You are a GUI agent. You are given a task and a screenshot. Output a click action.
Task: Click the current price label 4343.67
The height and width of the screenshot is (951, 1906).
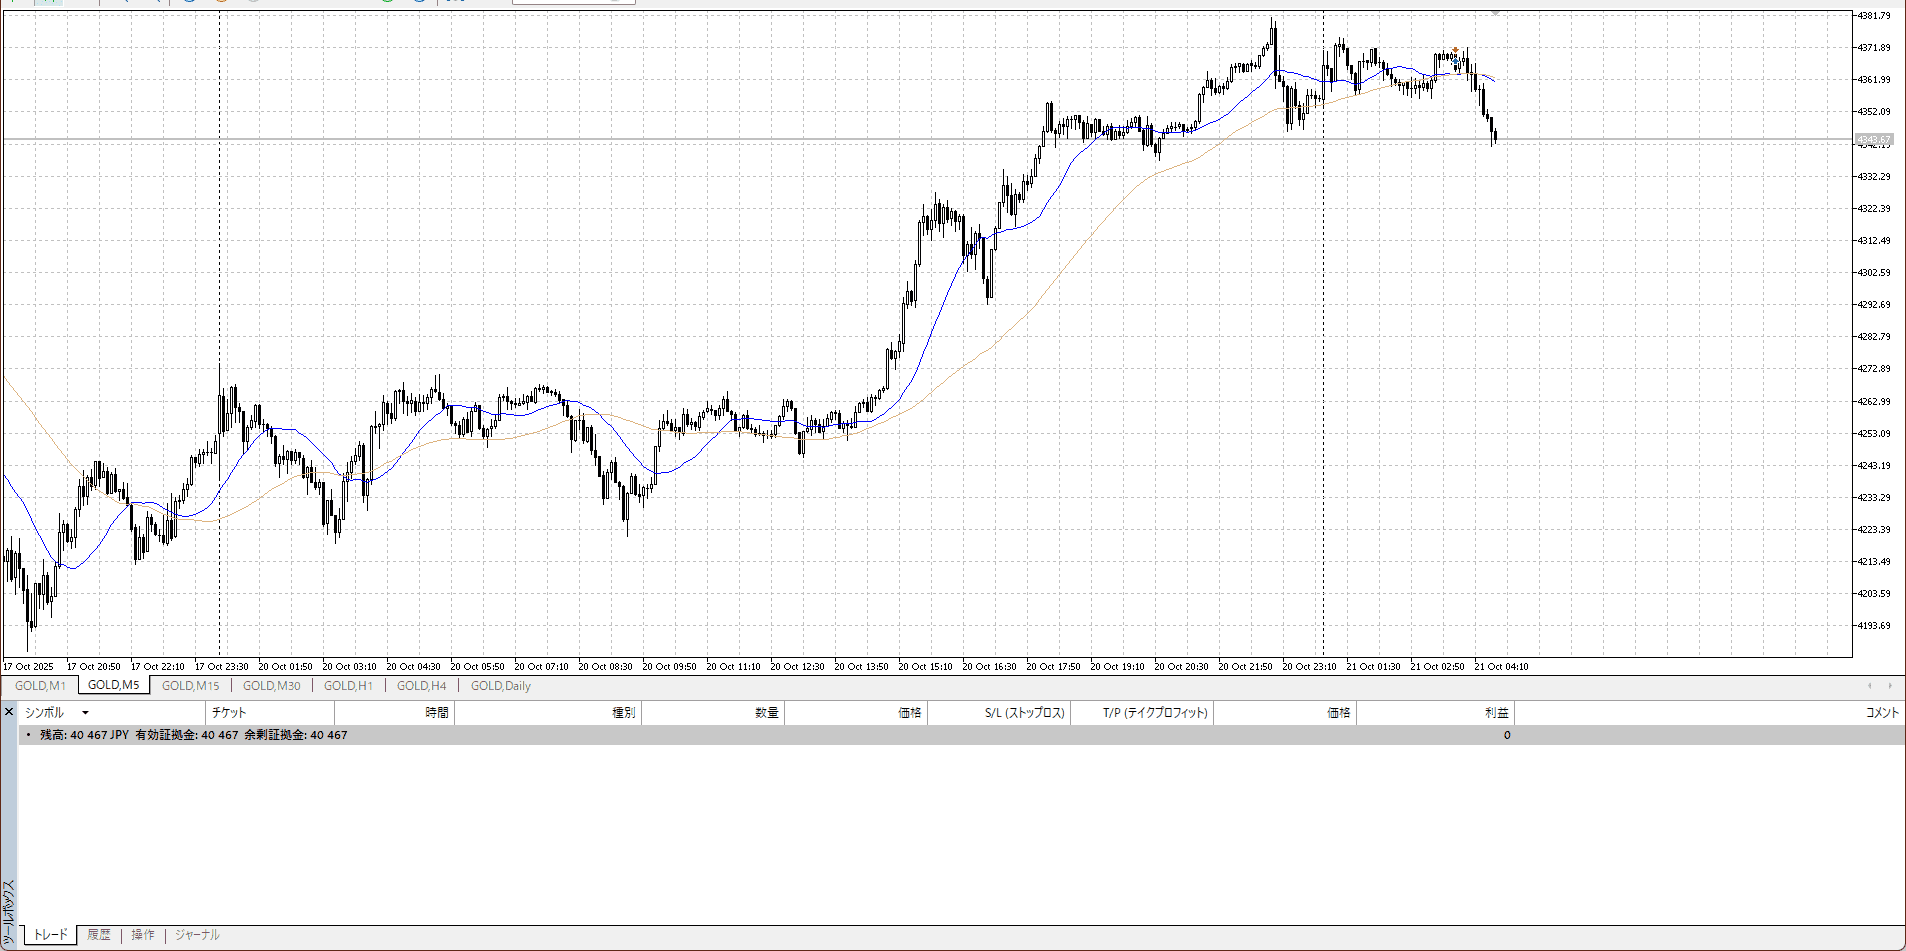point(1873,140)
